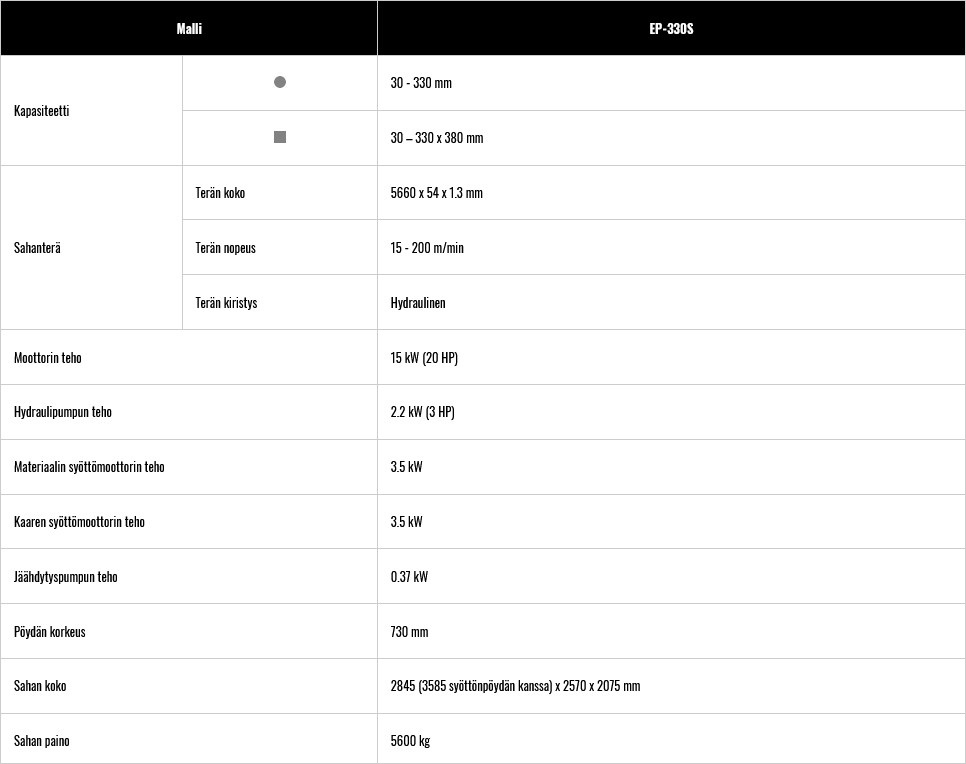This screenshot has width=966, height=764.
Task: Click the Sahanterä row label
Action: tap(37, 248)
